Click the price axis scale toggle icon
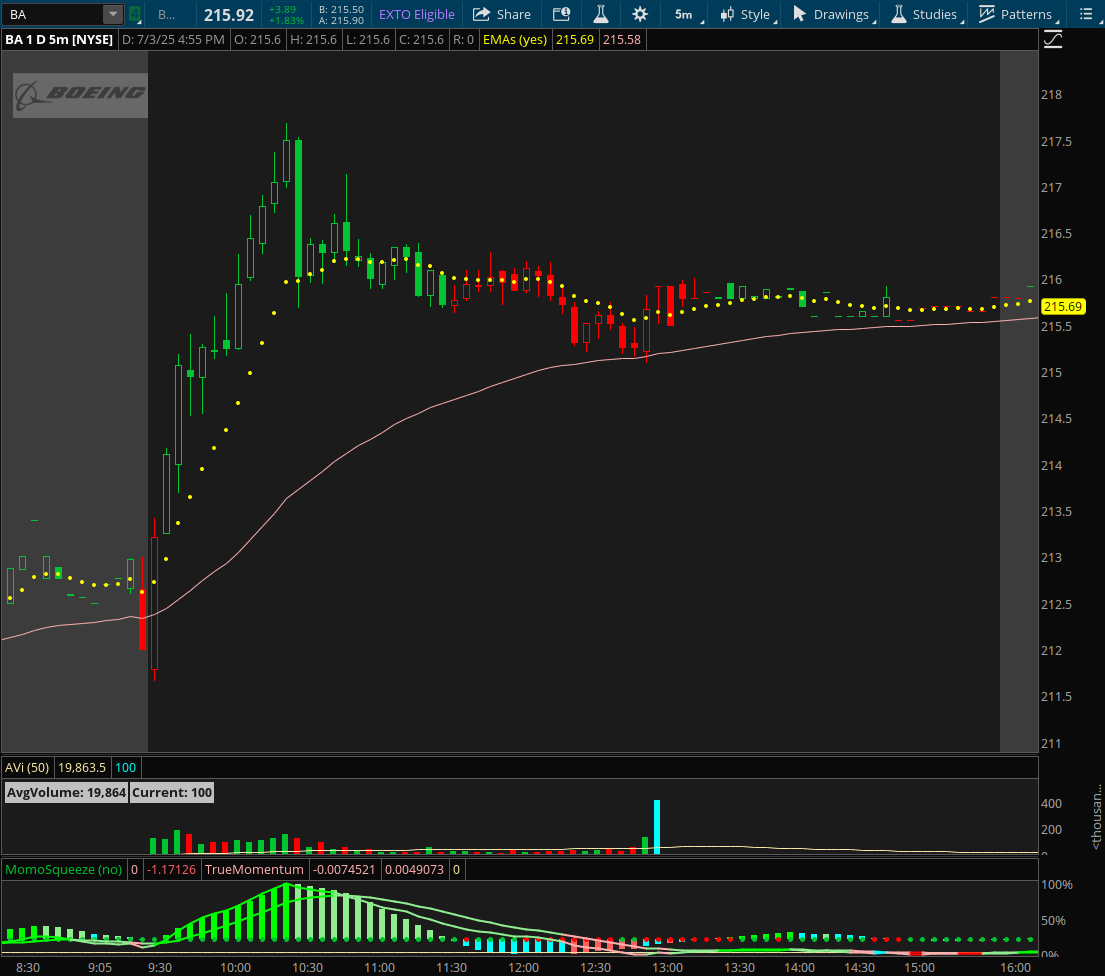 1052,39
